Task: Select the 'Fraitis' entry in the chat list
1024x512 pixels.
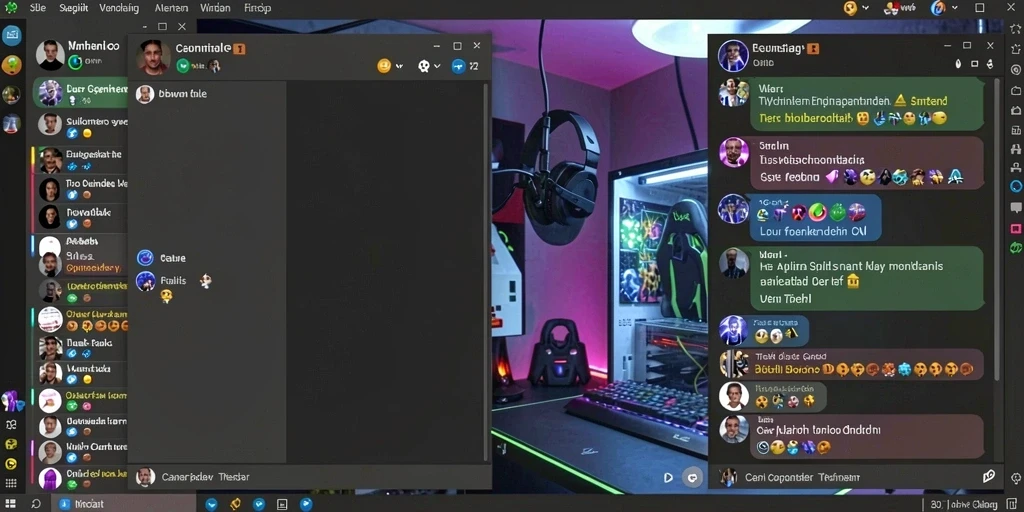Action: click(161, 281)
